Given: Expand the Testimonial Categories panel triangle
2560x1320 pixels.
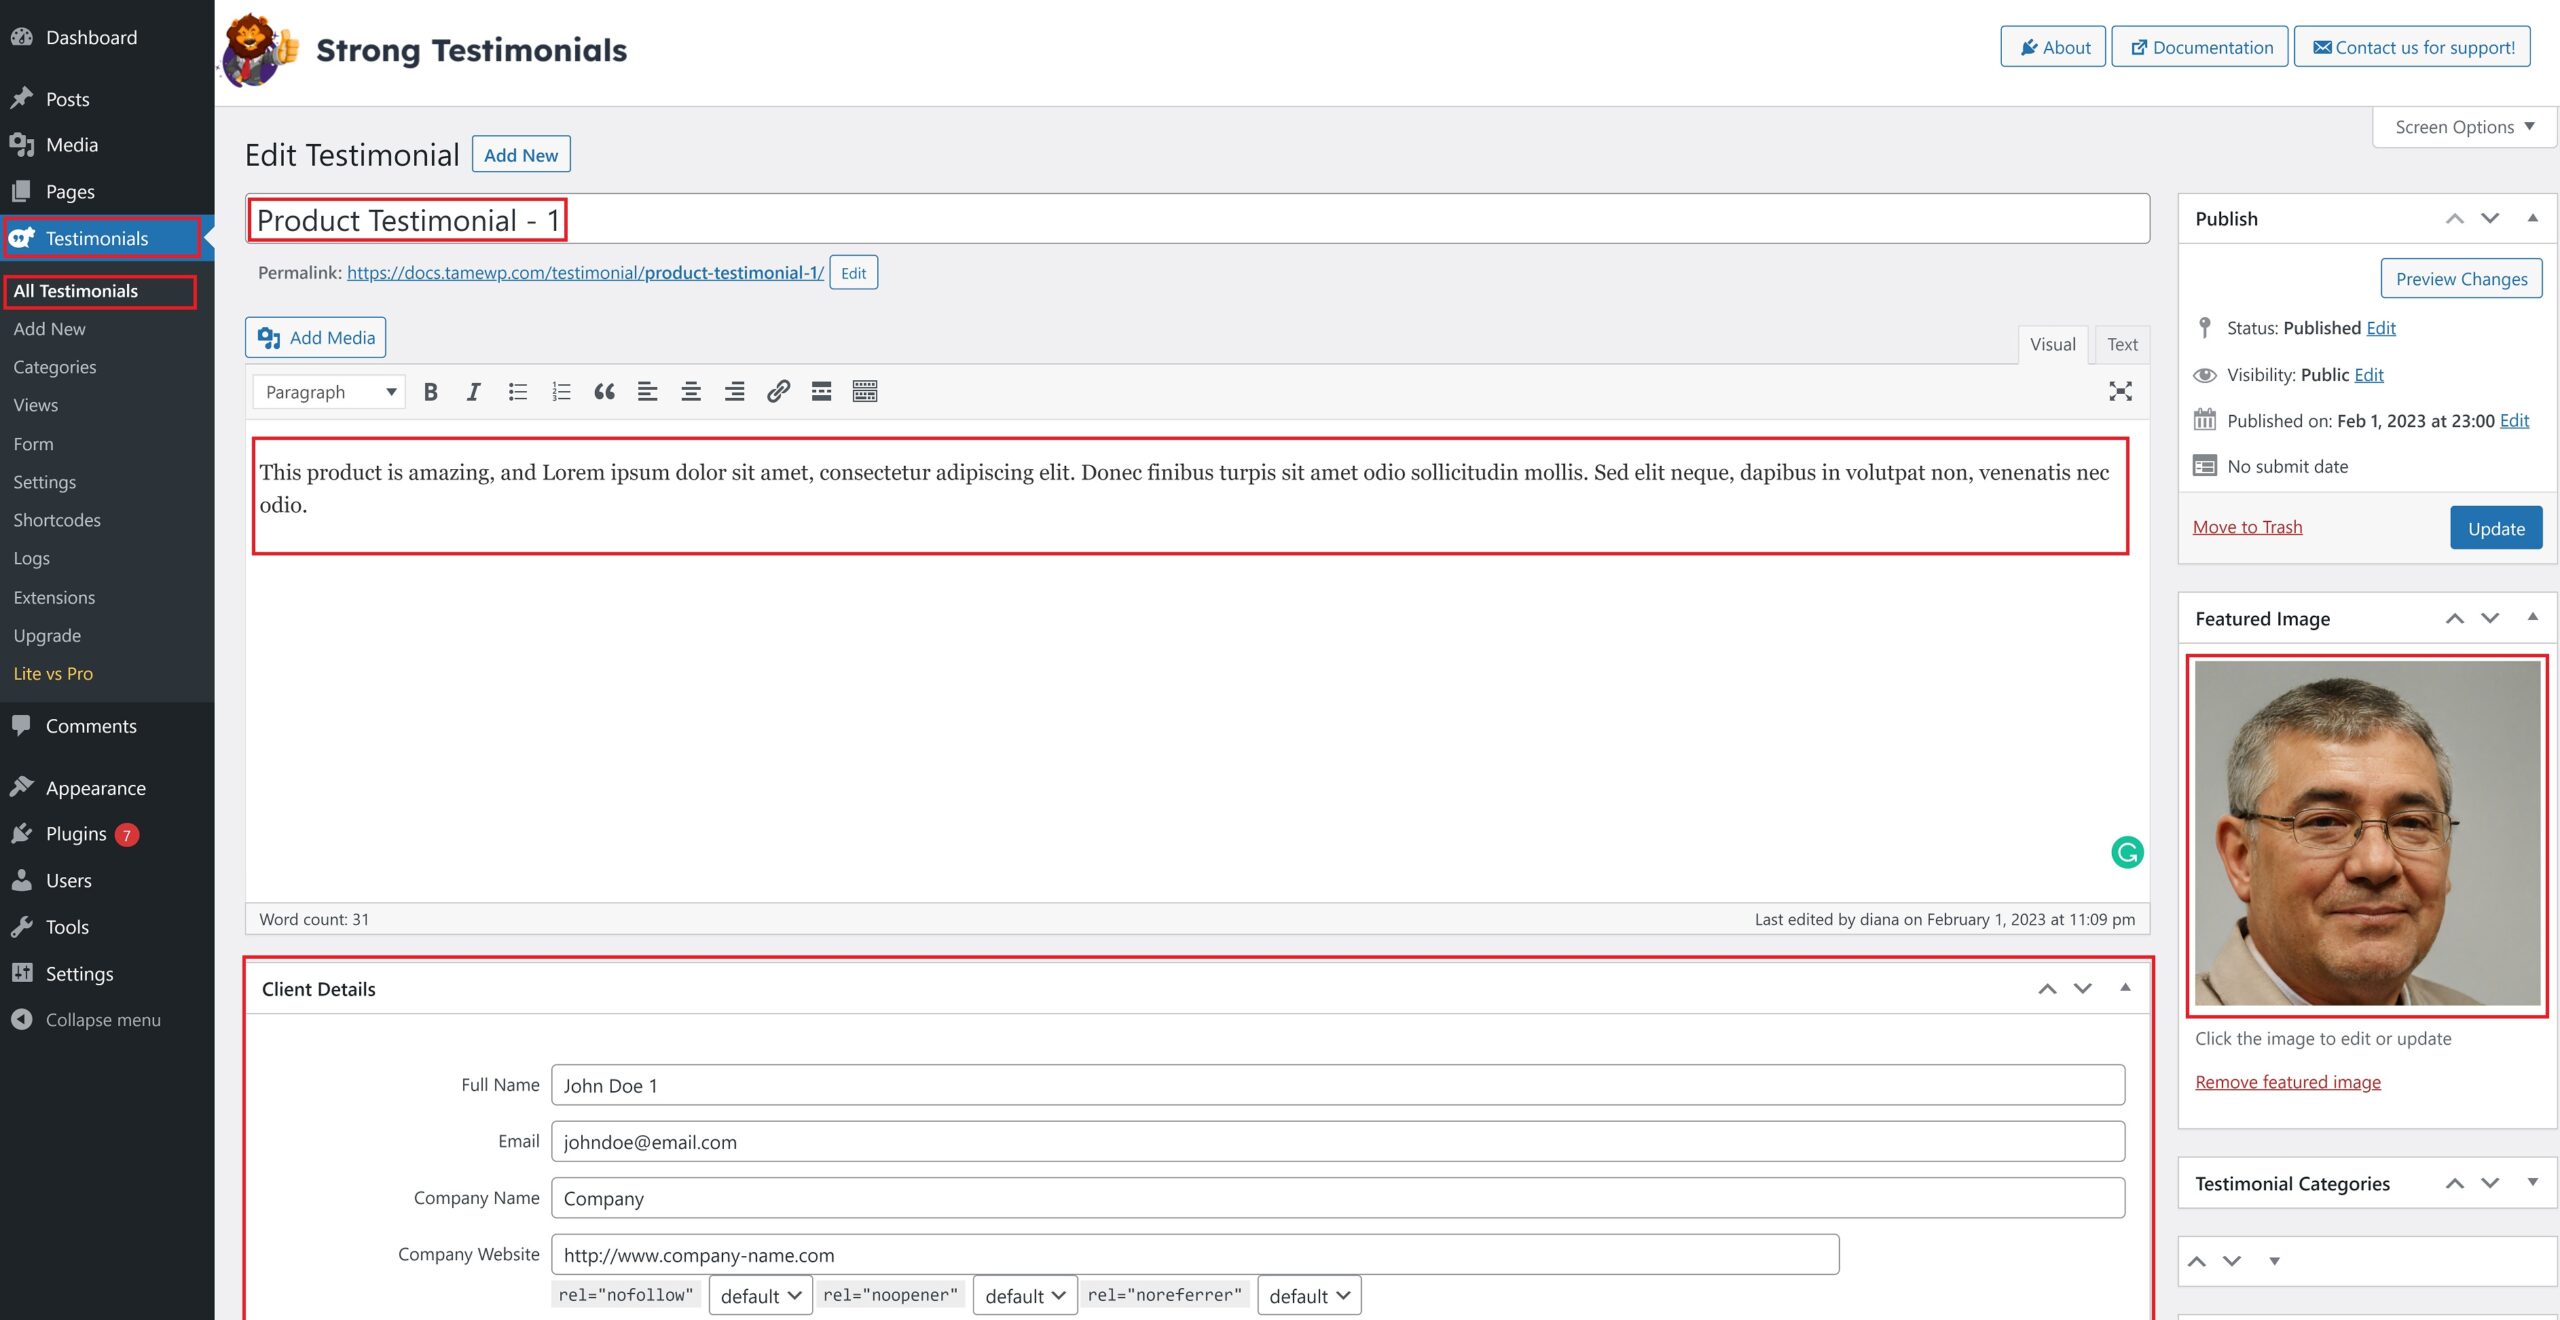Looking at the screenshot, I should click(x=2533, y=1183).
